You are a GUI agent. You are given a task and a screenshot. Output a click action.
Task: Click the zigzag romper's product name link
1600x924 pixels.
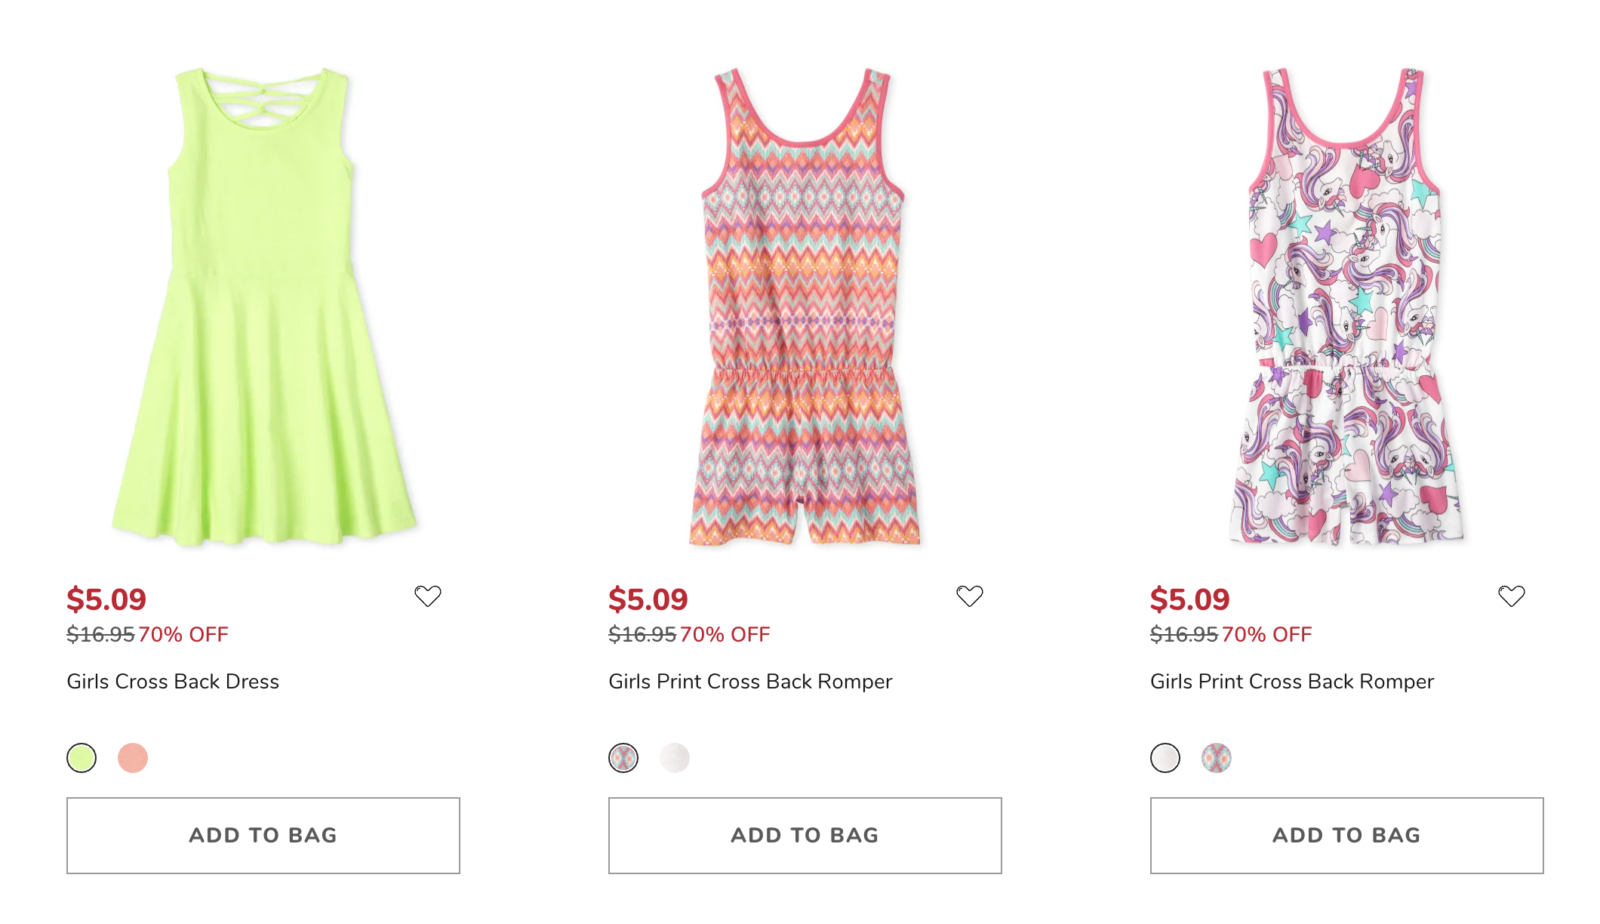tap(750, 681)
